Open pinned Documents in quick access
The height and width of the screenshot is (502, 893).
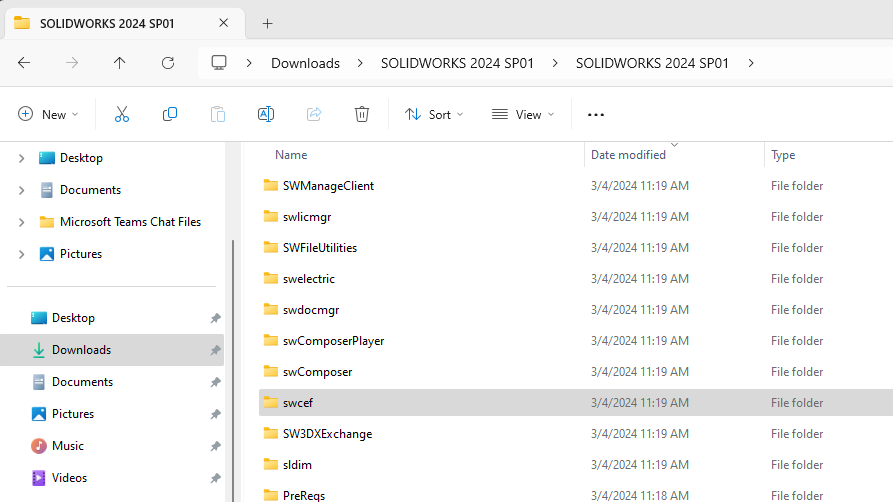pyautogui.click(x=83, y=382)
